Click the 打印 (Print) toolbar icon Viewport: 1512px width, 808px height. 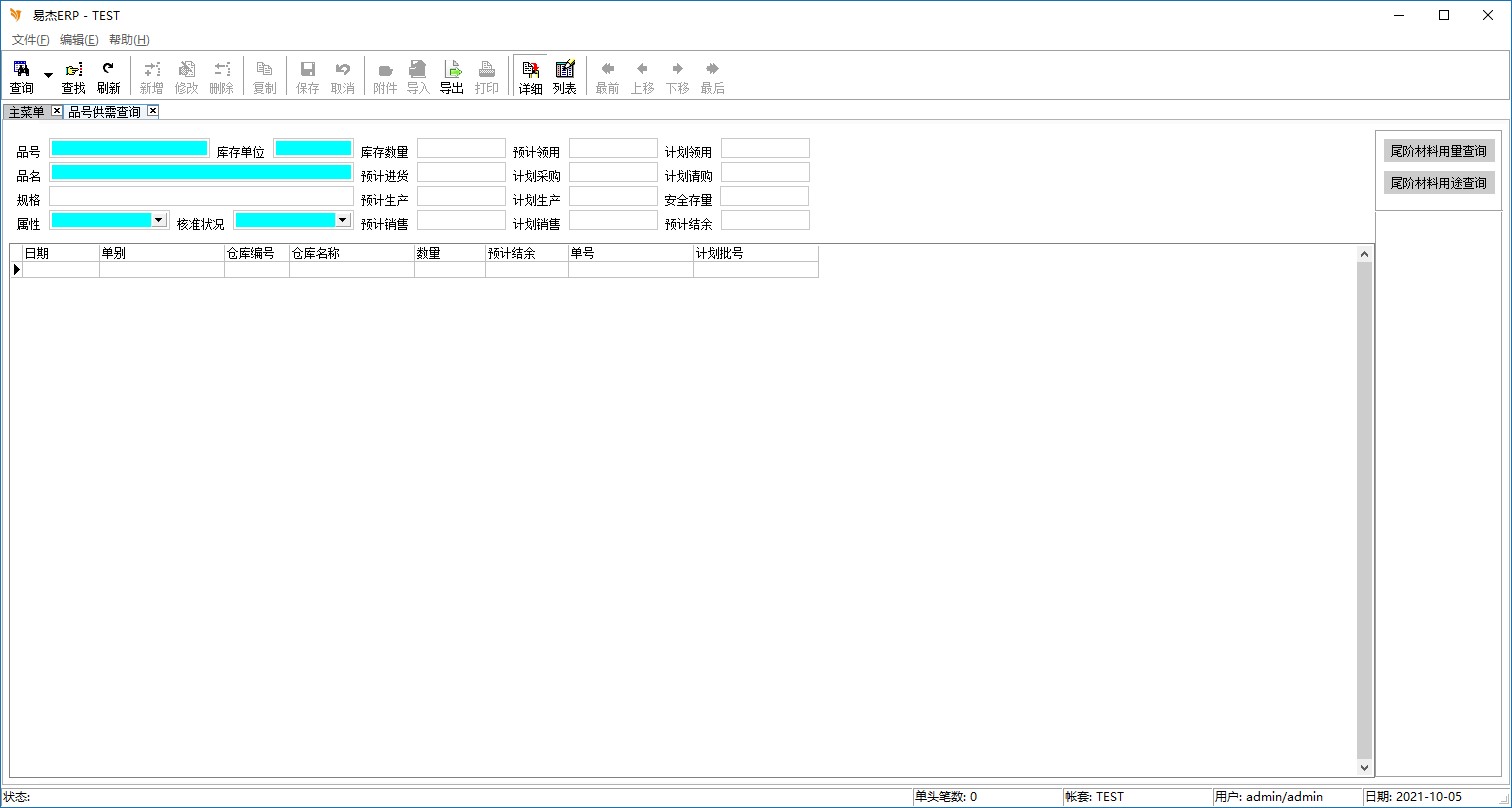tap(487, 76)
